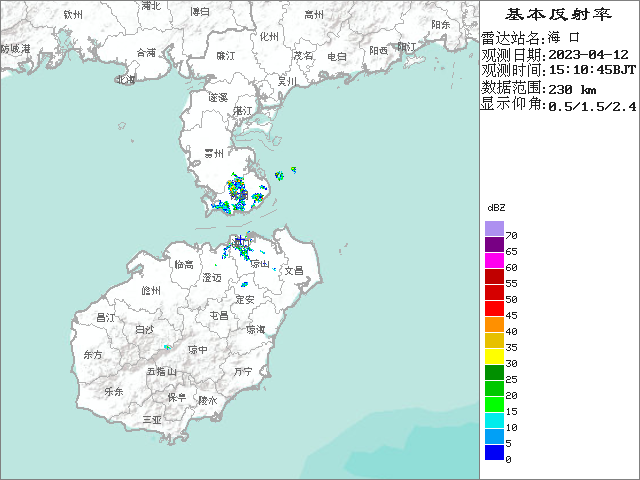Click the darkest blue swatch at legend bottom
The width and height of the screenshot is (640, 480).
pos(494,452)
